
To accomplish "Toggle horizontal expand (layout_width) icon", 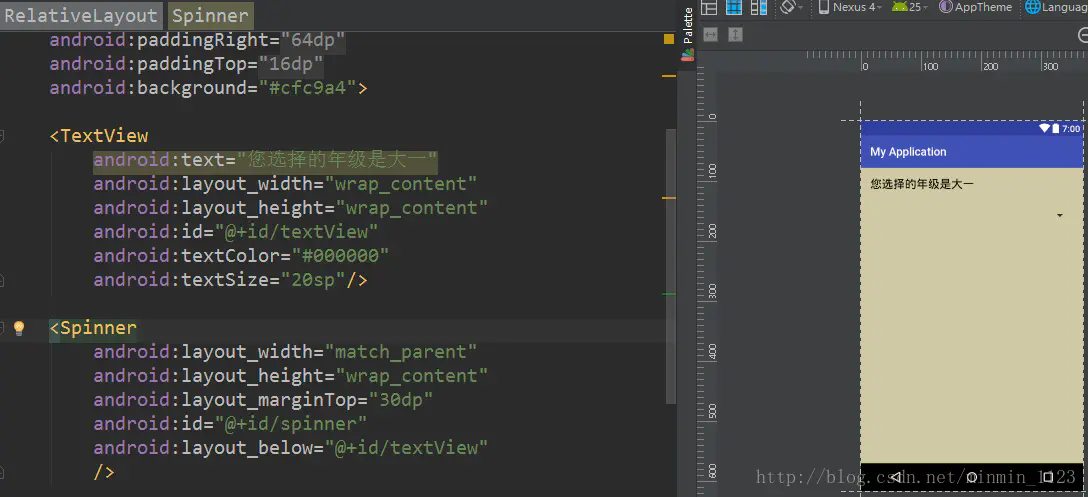I will (710, 34).
